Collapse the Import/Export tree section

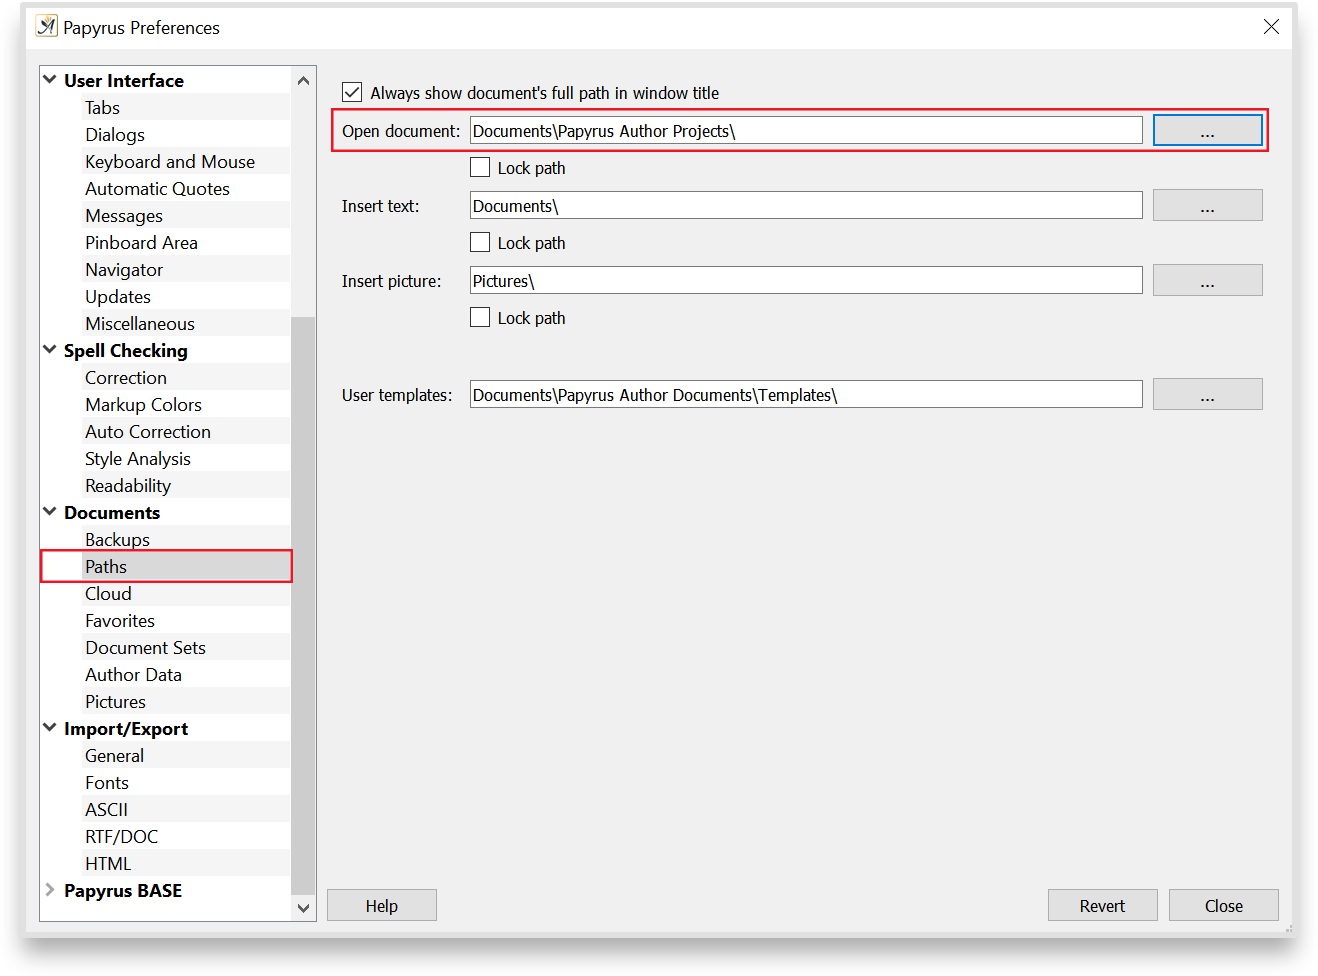coord(50,727)
